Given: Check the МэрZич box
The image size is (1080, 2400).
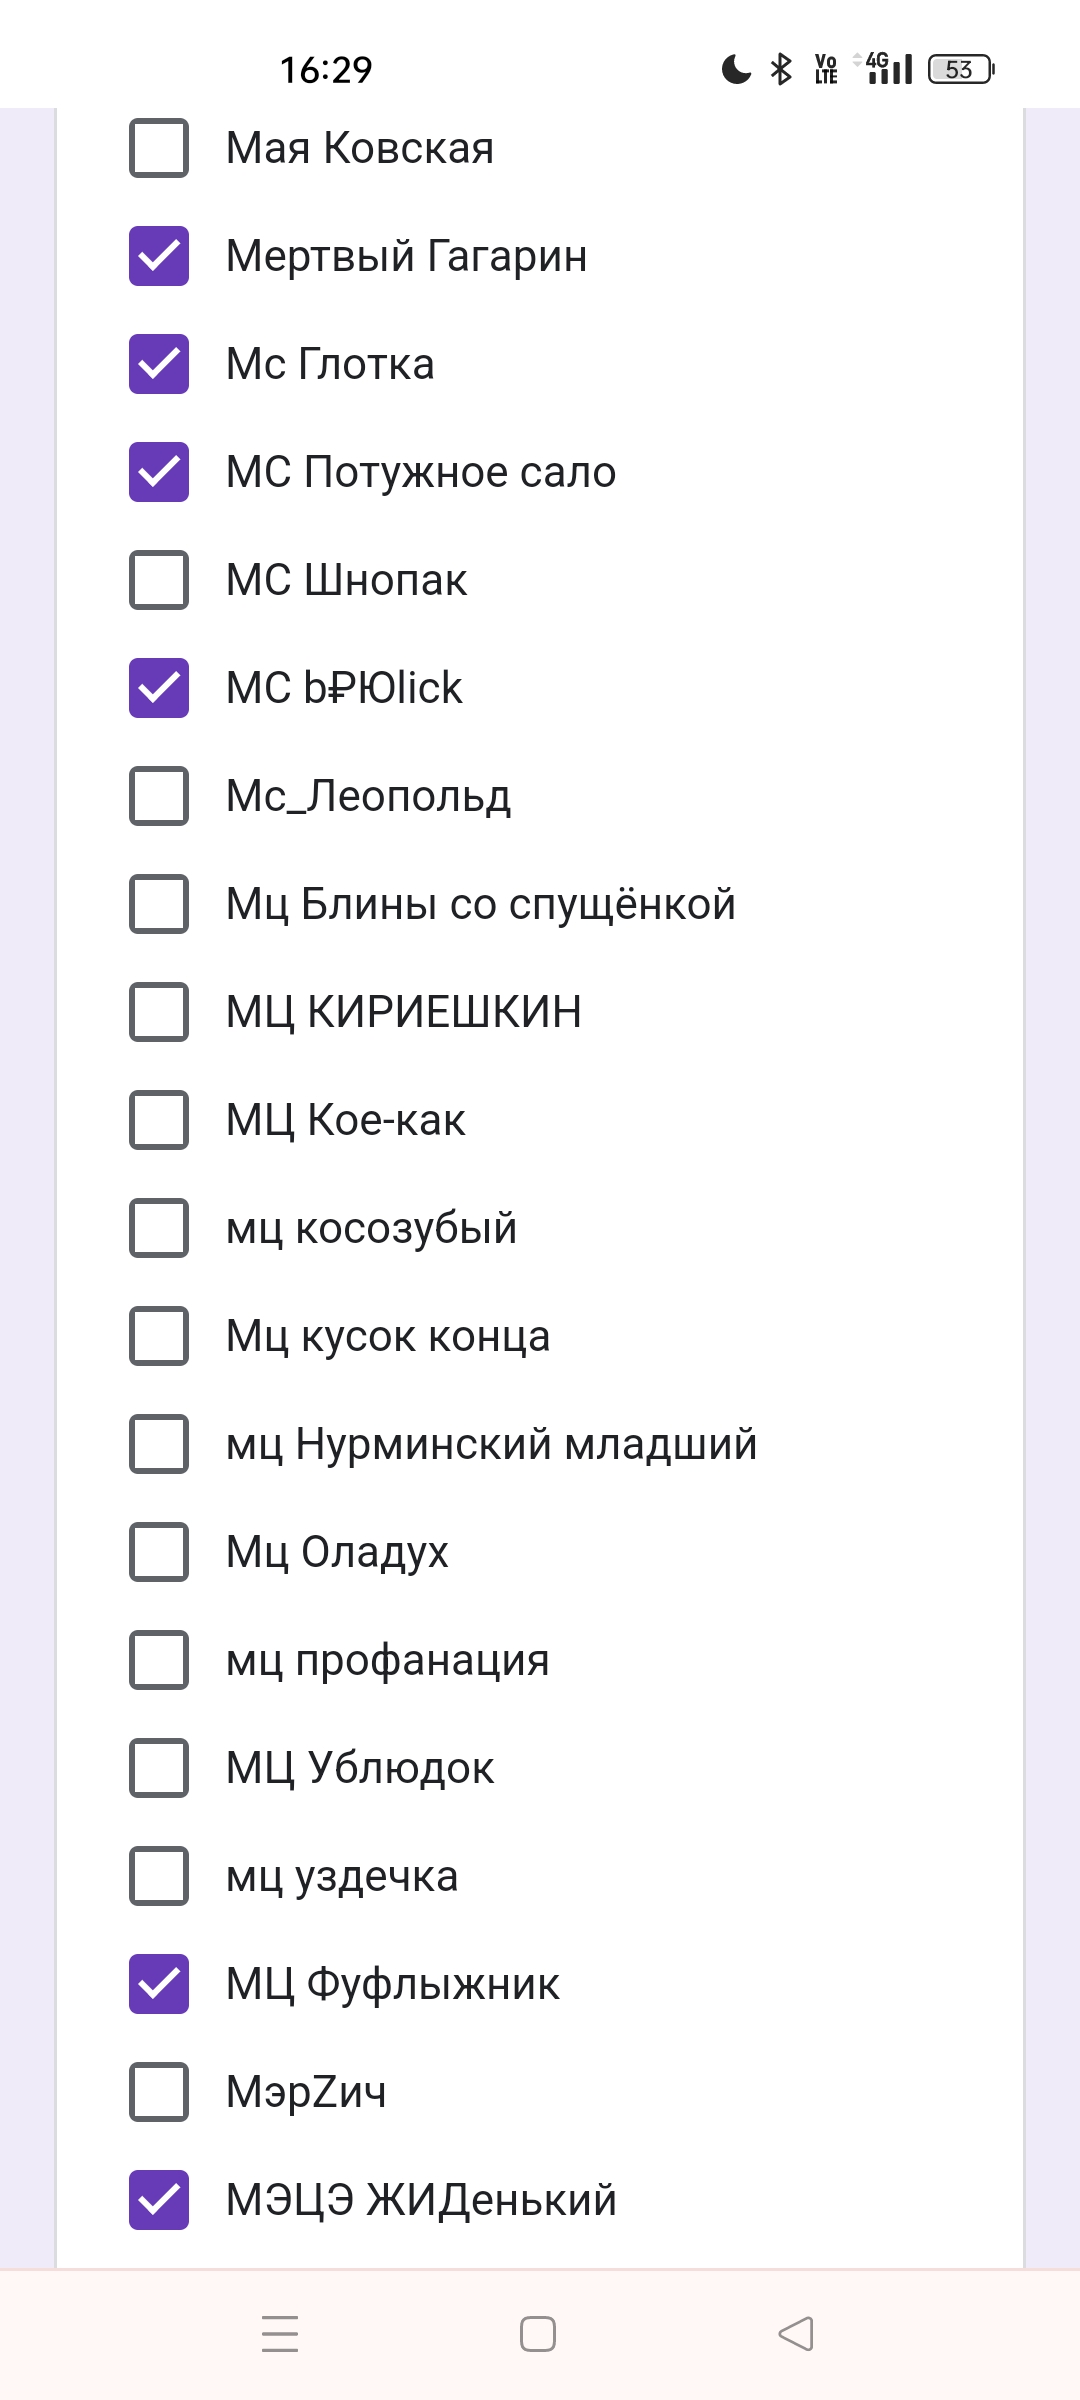Looking at the screenshot, I should (x=159, y=2092).
